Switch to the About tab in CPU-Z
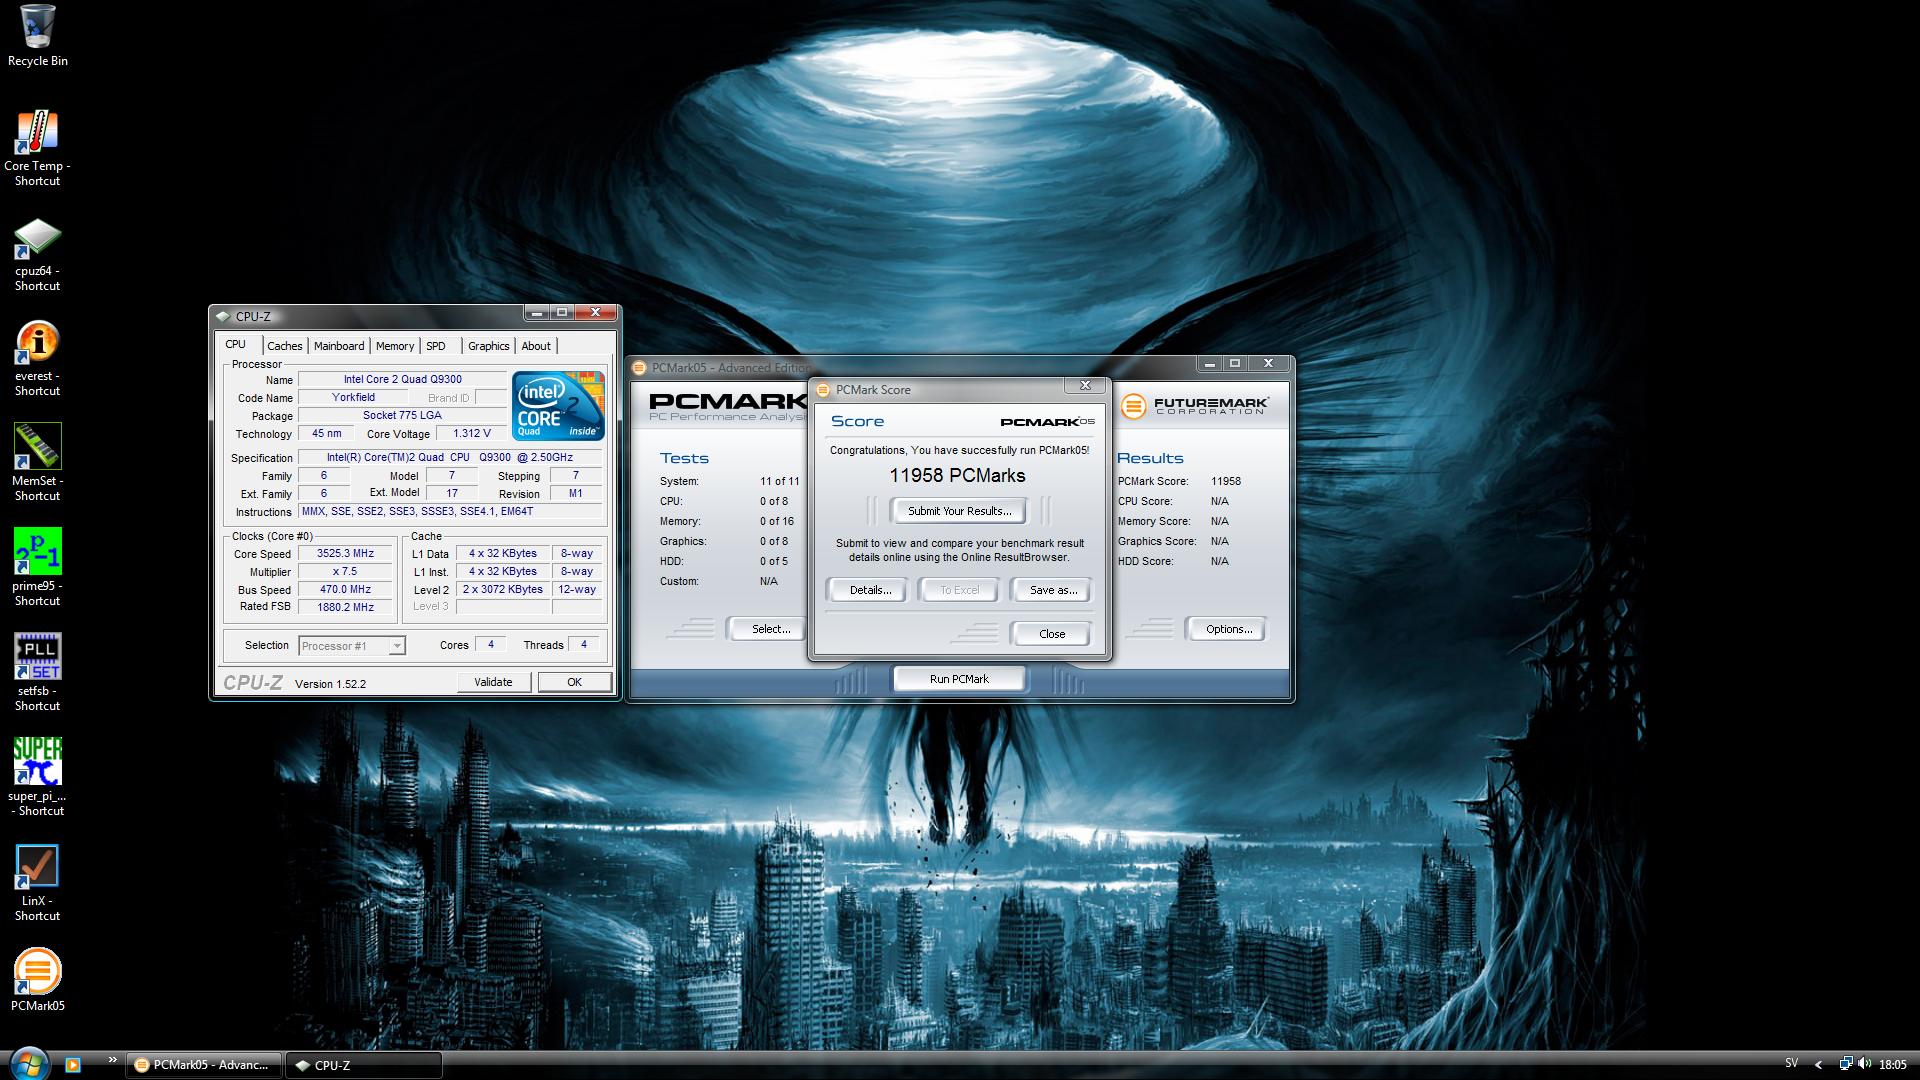Image resolution: width=1920 pixels, height=1080 pixels. click(x=536, y=346)
